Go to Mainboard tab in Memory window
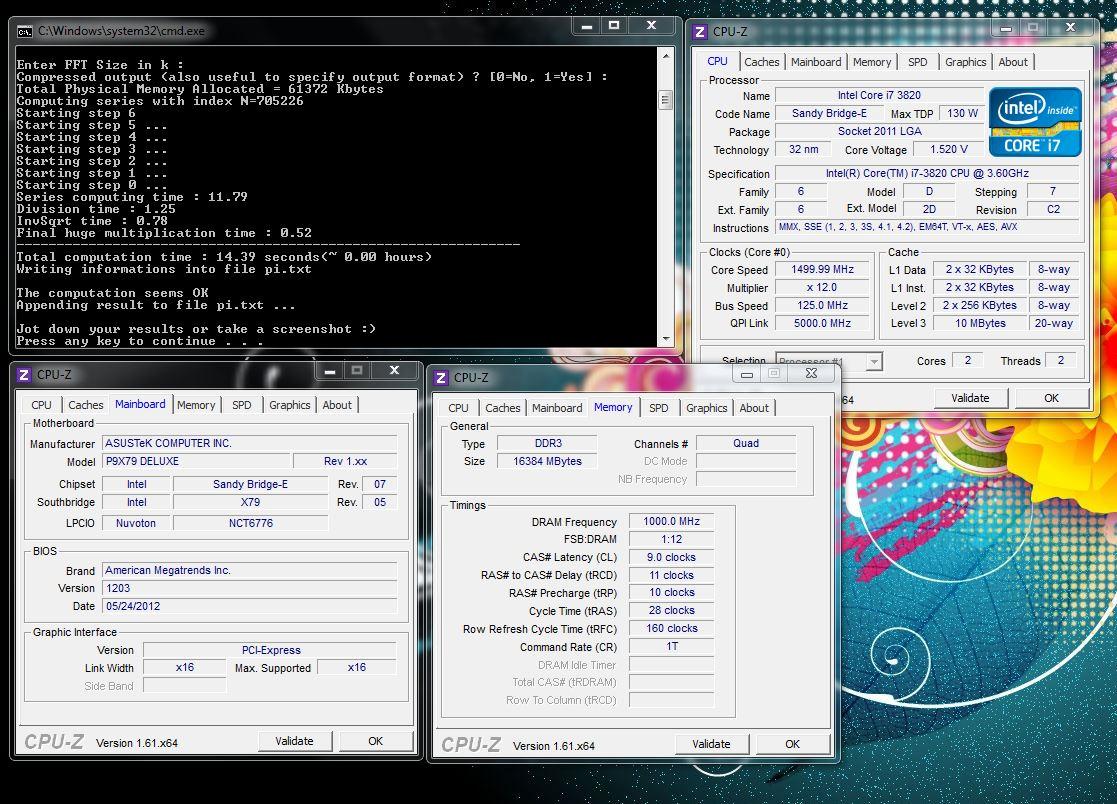 tap(557, 408)
